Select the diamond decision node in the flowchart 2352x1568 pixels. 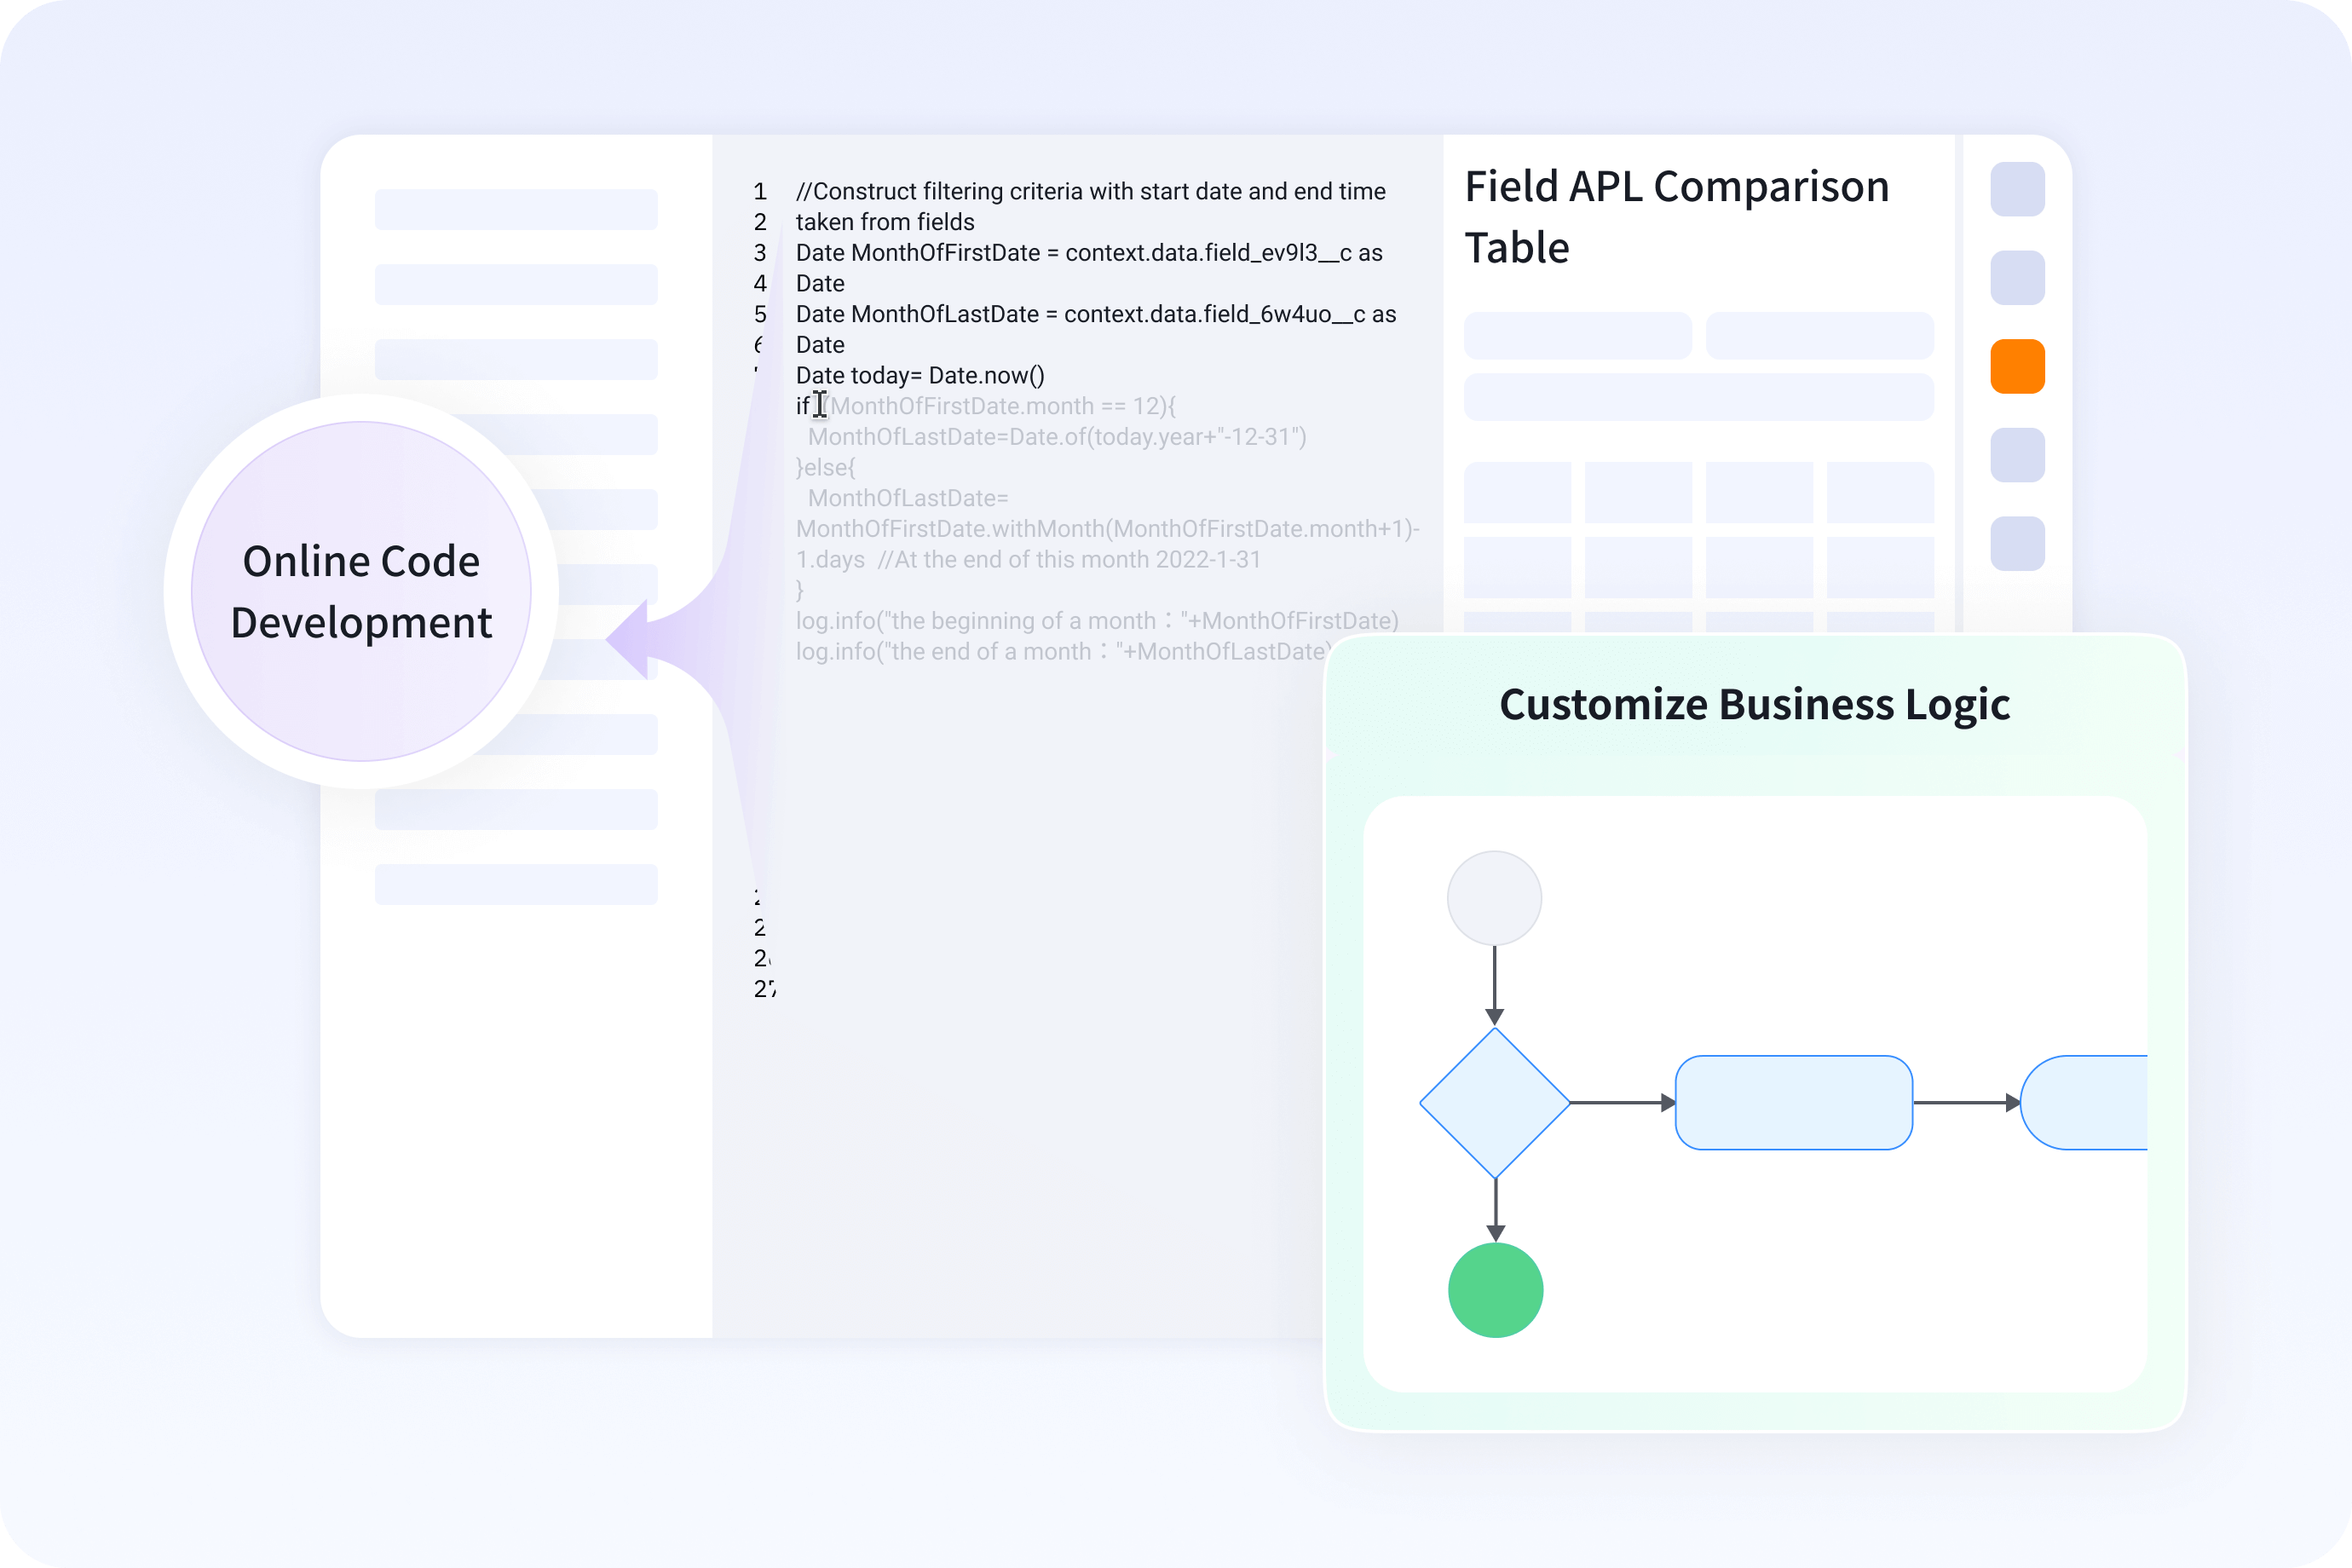[x=1495, y=1102]
